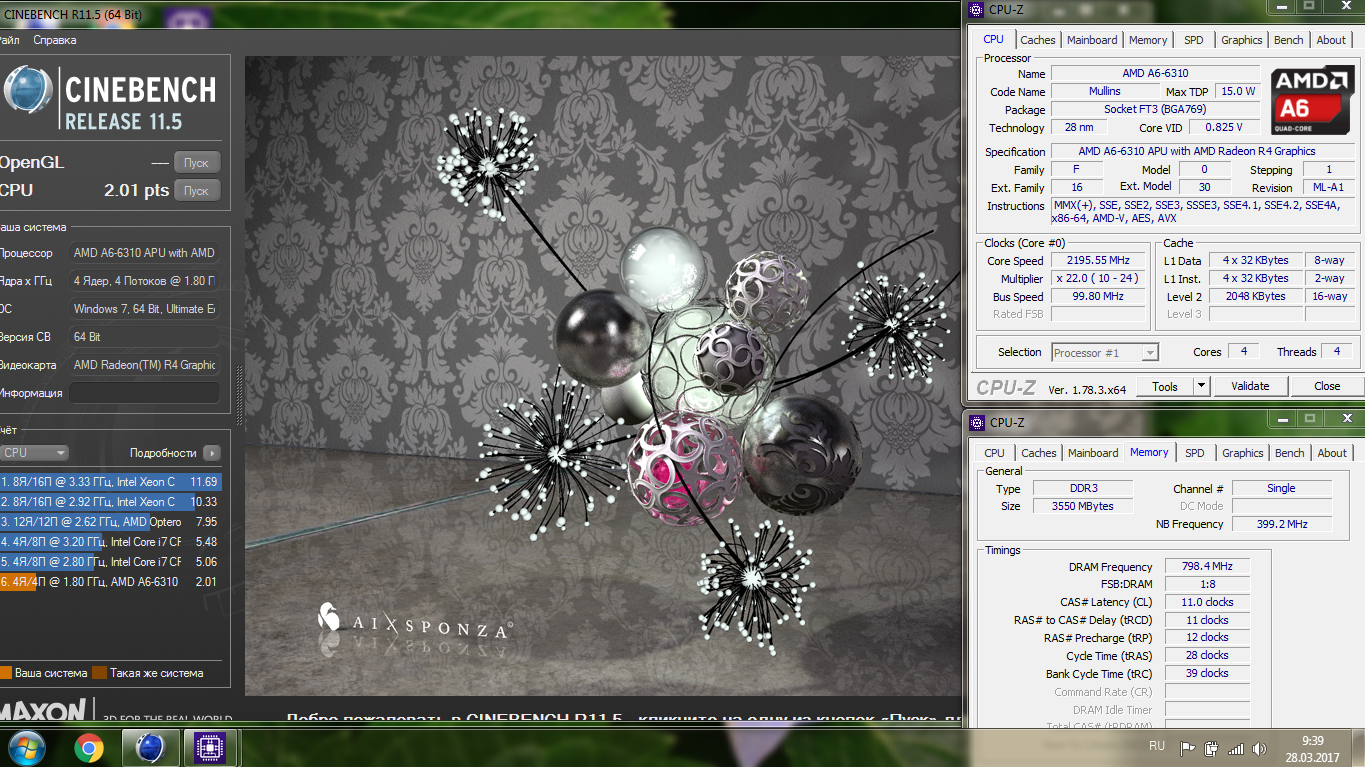This screenshot has width=1365, height=767.
Task: Click the Validate button in CPU-Z
Action: pos(1250,386)
